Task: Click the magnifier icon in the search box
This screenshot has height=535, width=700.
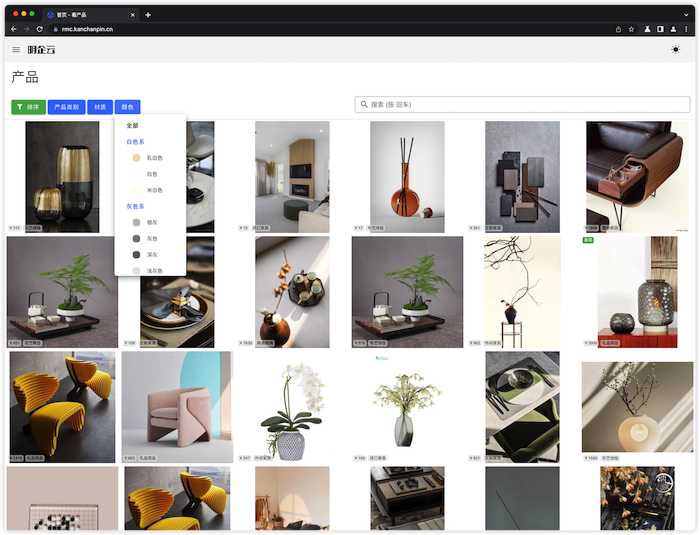Action: click(x=364, y=104)
